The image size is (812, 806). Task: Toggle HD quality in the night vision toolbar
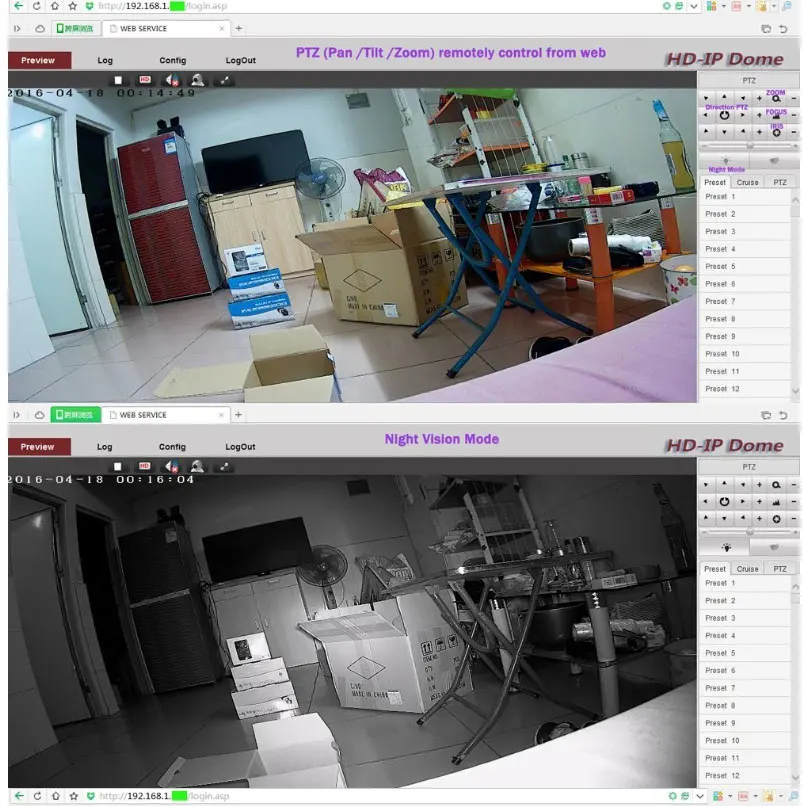tap(144, 466)
